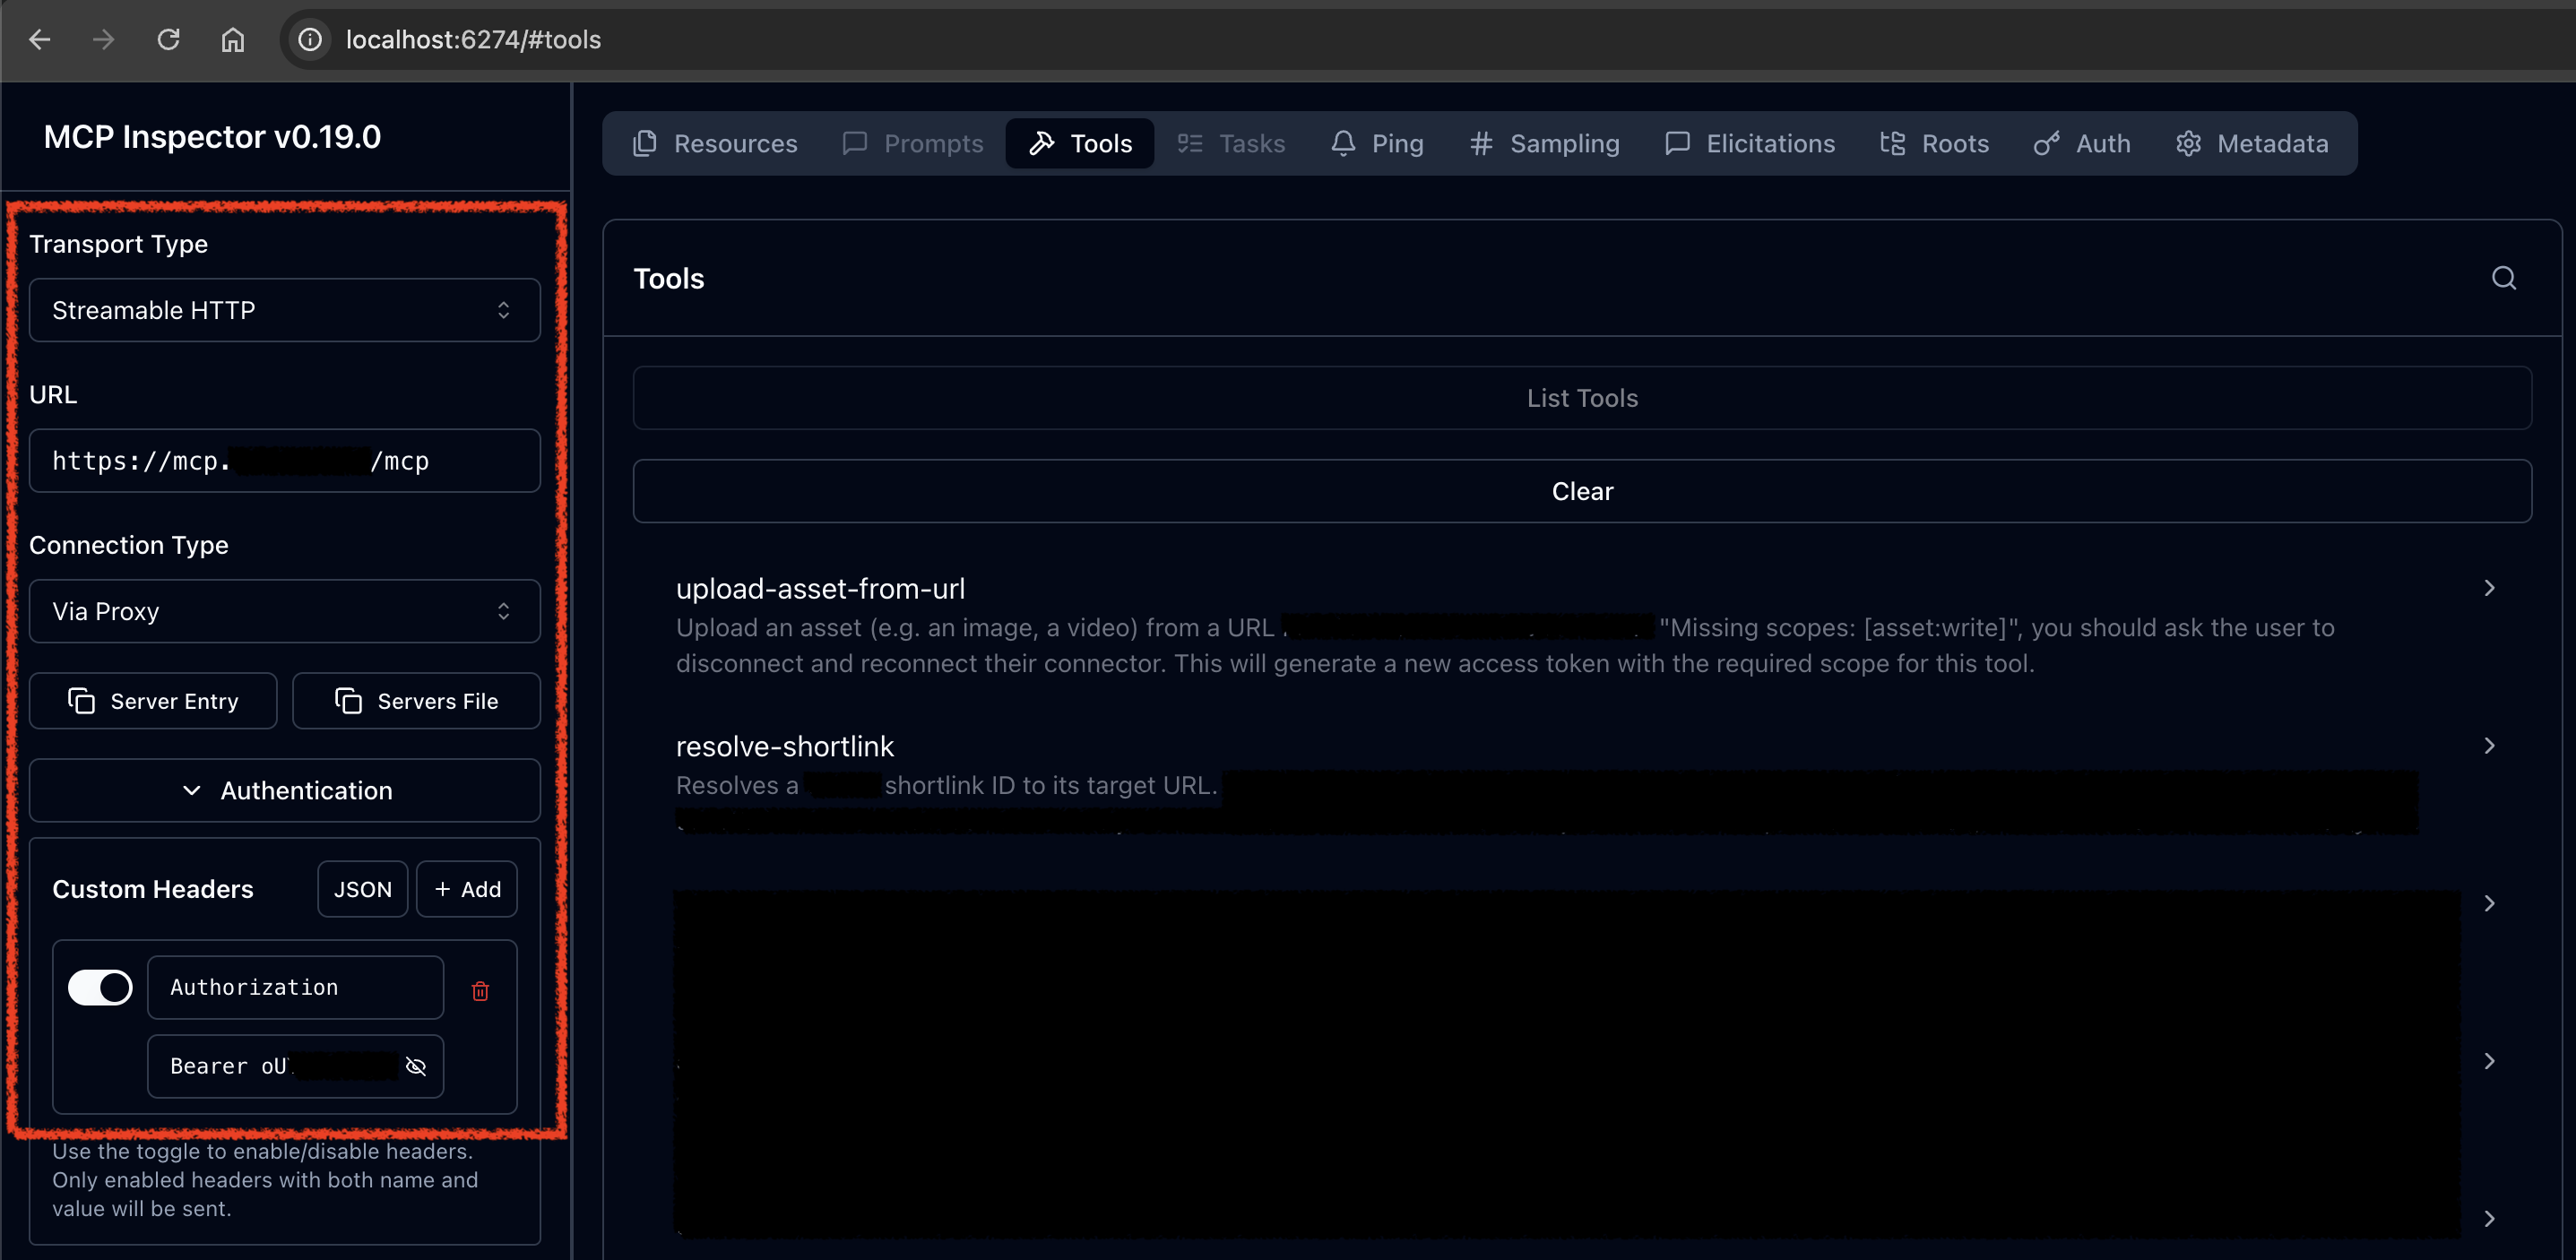This screenshot has width=2576, height=1260.
Task: Go to the Auth tab
Action: [2082, 143]
